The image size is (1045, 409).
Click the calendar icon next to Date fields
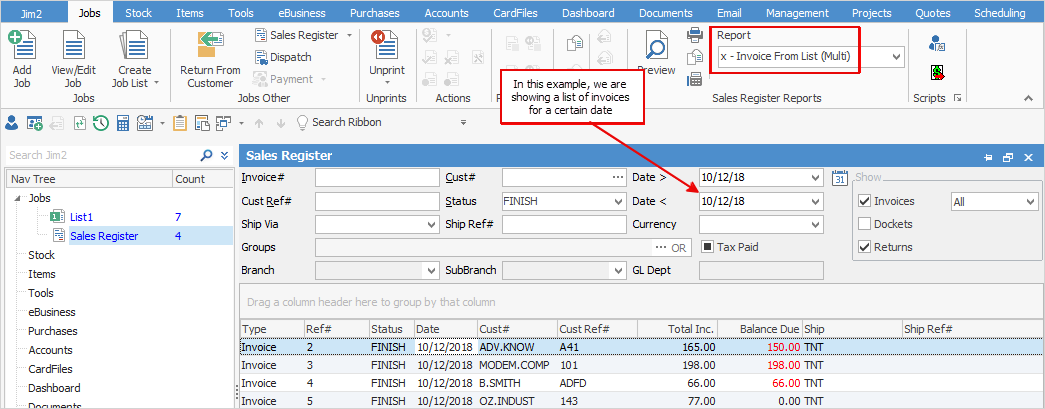(840, 178)
